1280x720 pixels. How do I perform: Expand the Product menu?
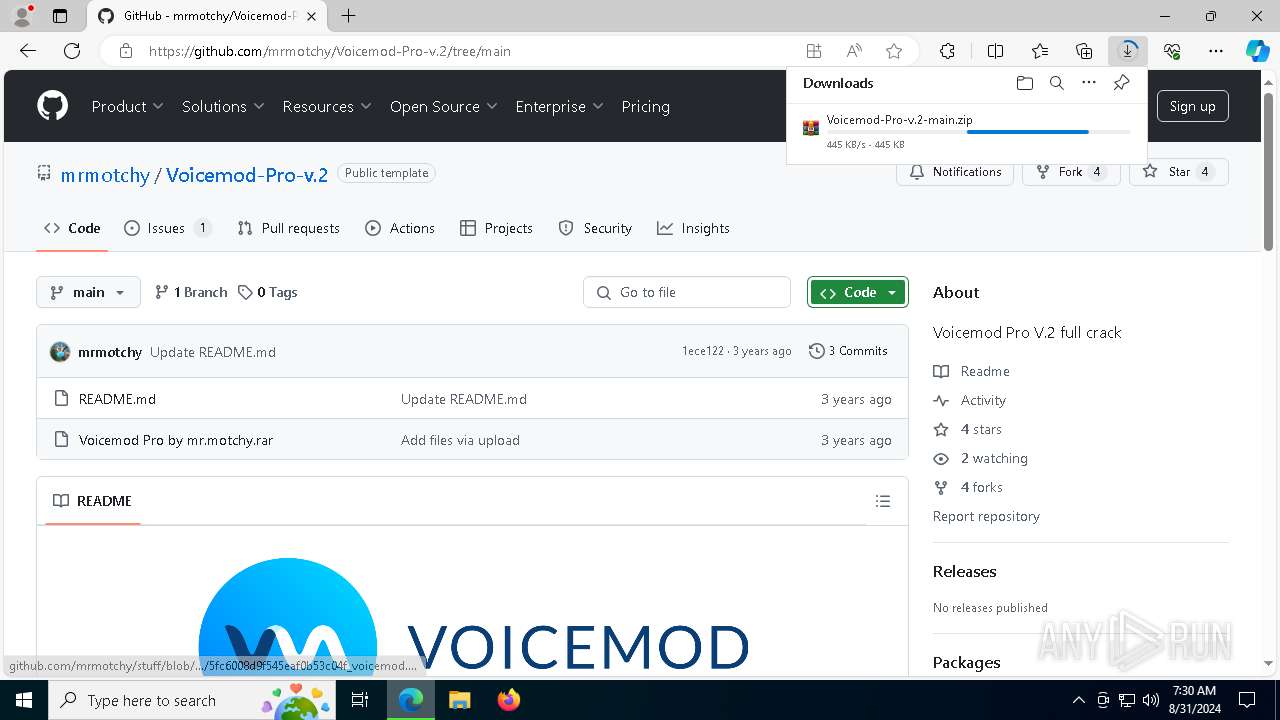coord(128,106)
